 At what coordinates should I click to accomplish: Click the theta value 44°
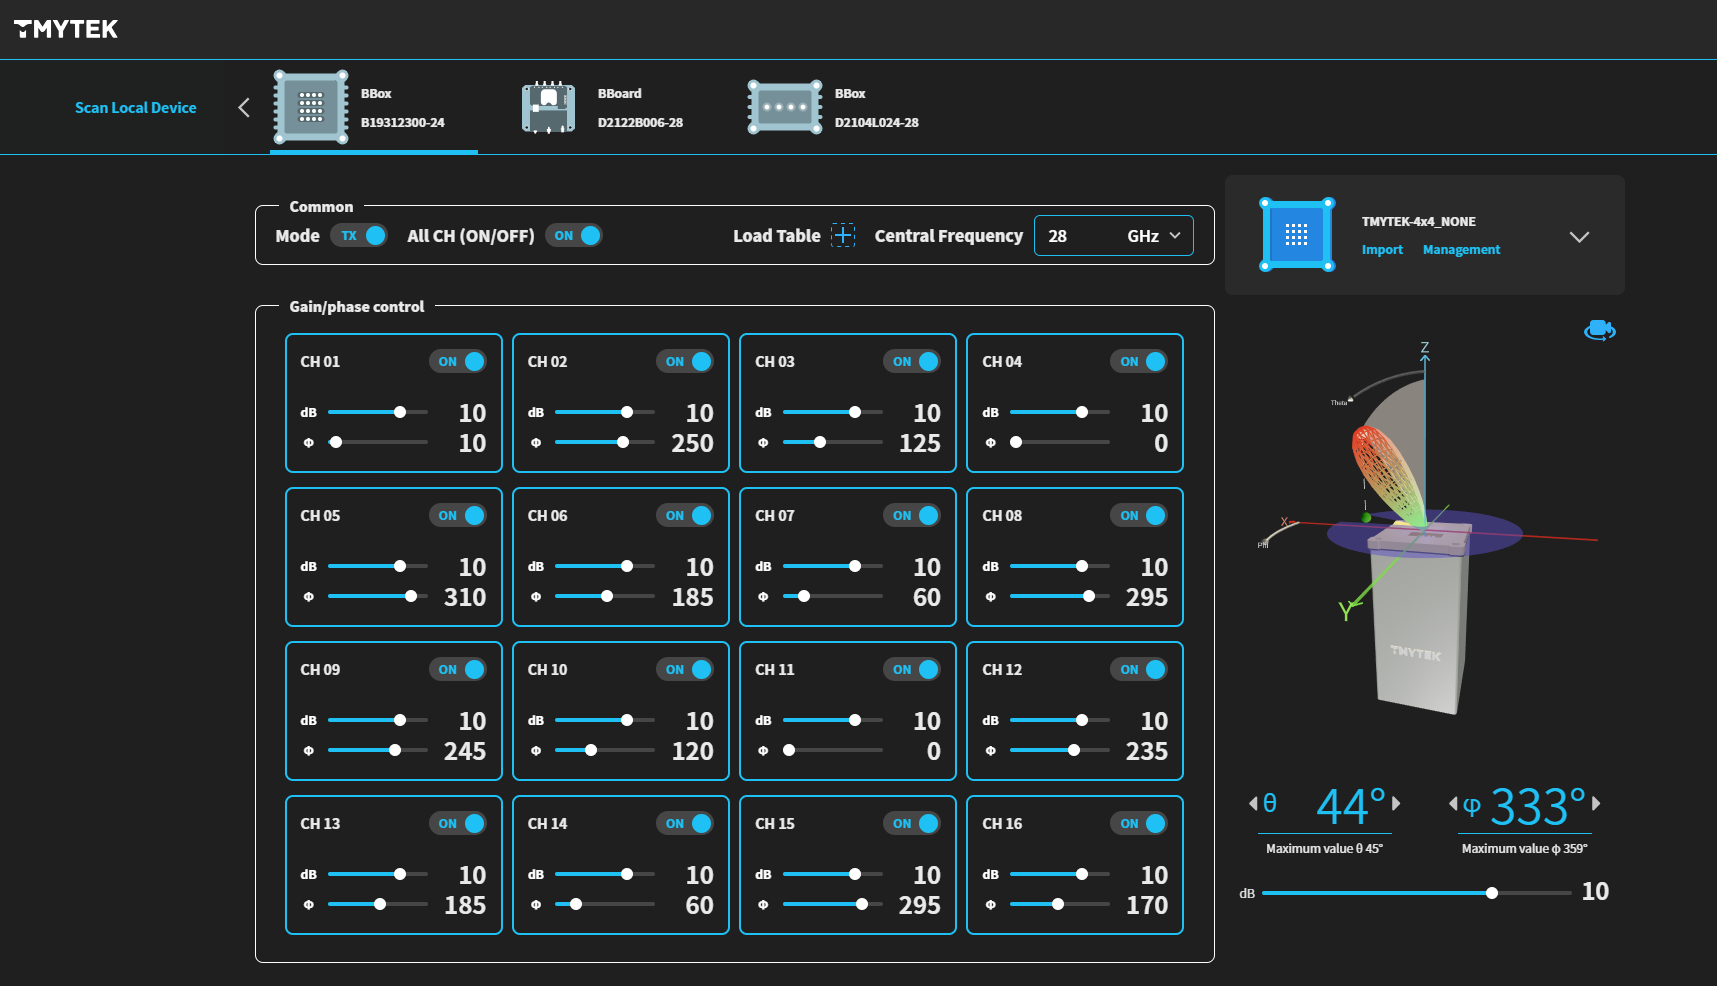[1351, 806]
